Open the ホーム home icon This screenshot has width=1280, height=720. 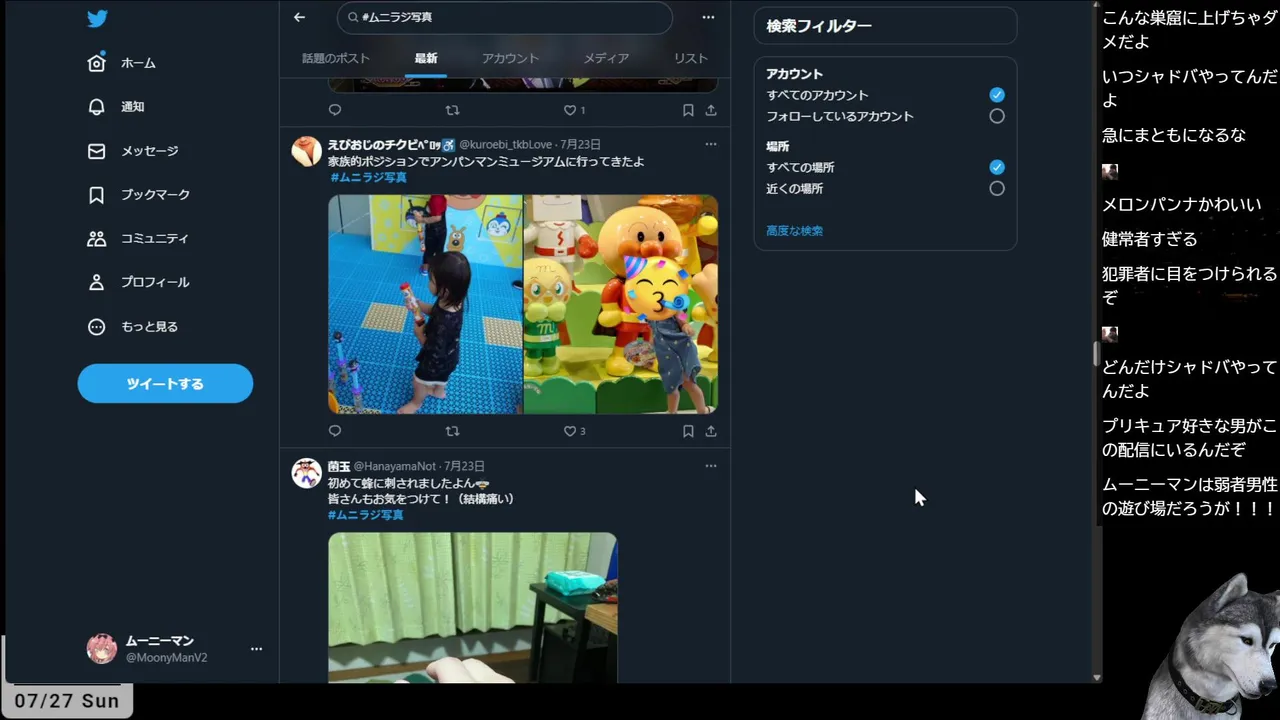(96, 62)
